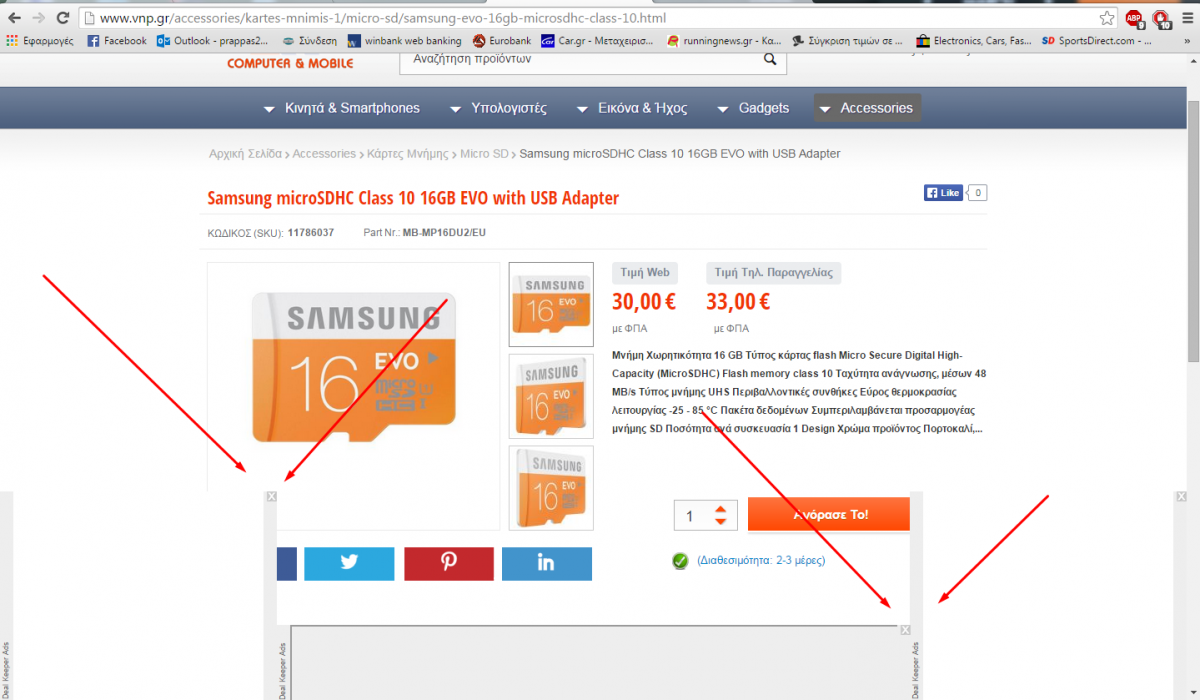
Task: Share on LinkedIn
Action: pos(547,564)
